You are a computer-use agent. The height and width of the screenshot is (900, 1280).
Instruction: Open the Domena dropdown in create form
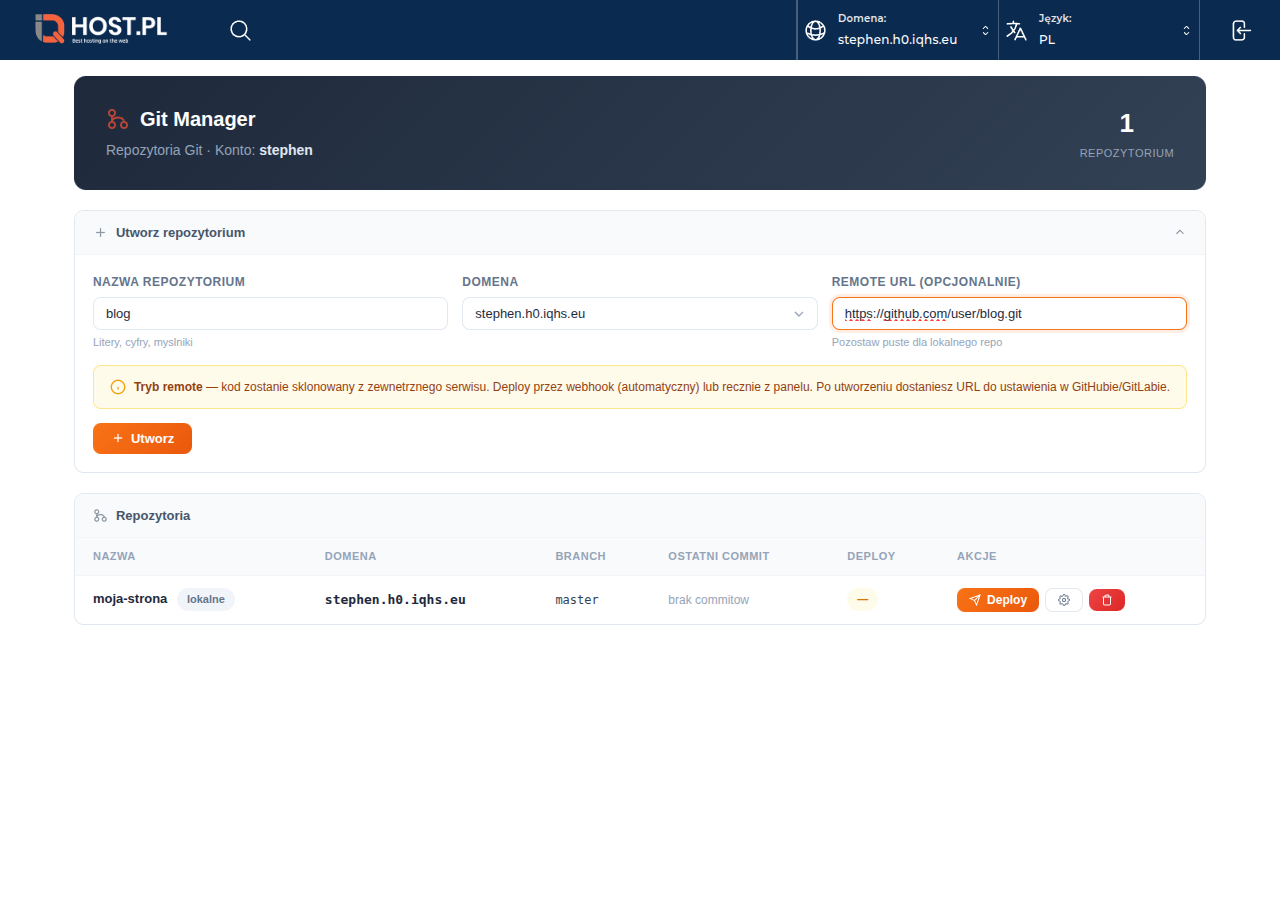[639, 313]
